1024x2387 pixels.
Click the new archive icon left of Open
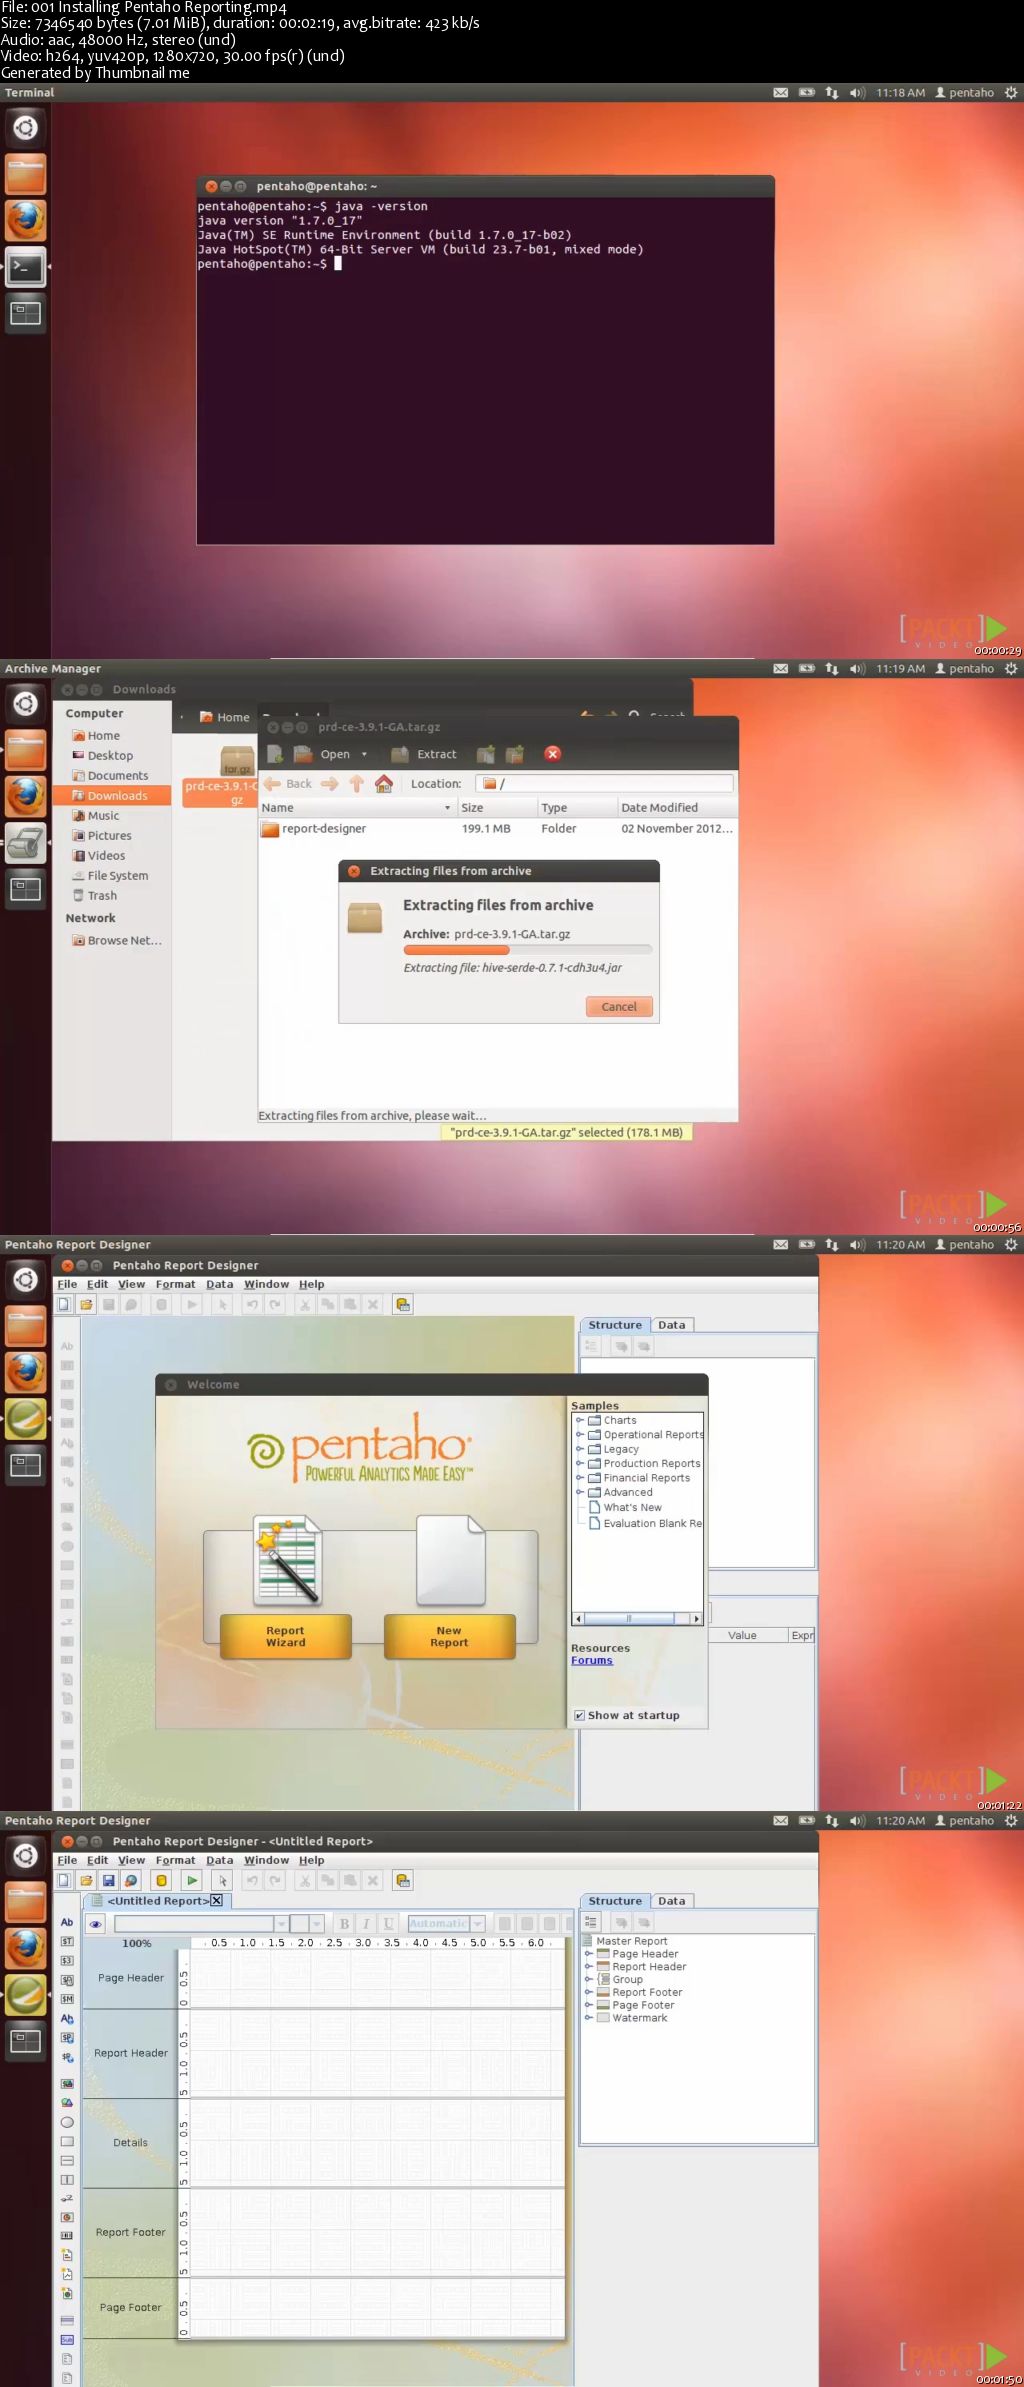click(x=275, y=754)
